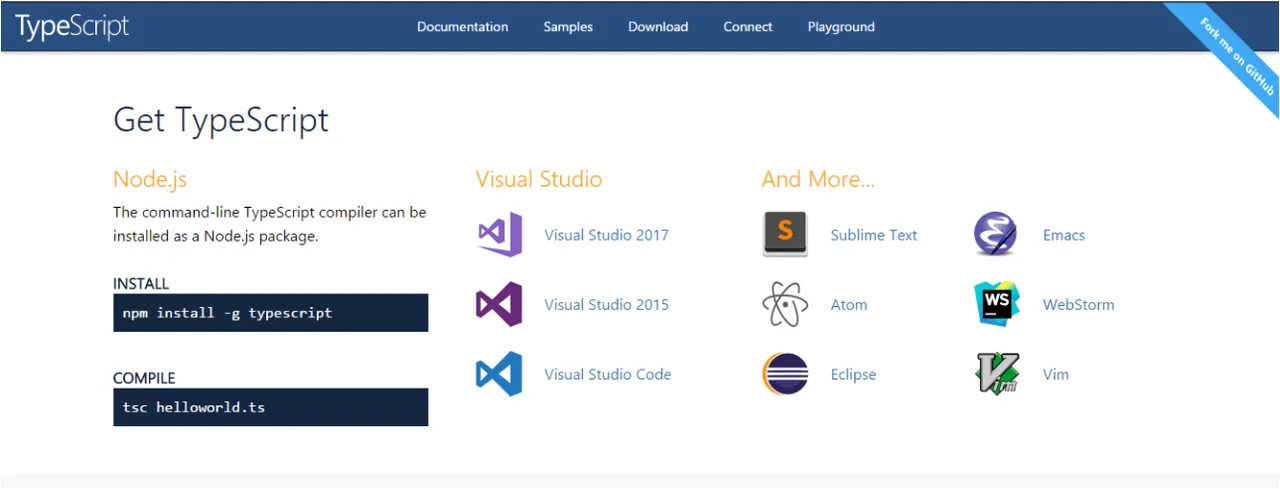
Task: Click the Vim icon
Action: (x=997, y=374)
